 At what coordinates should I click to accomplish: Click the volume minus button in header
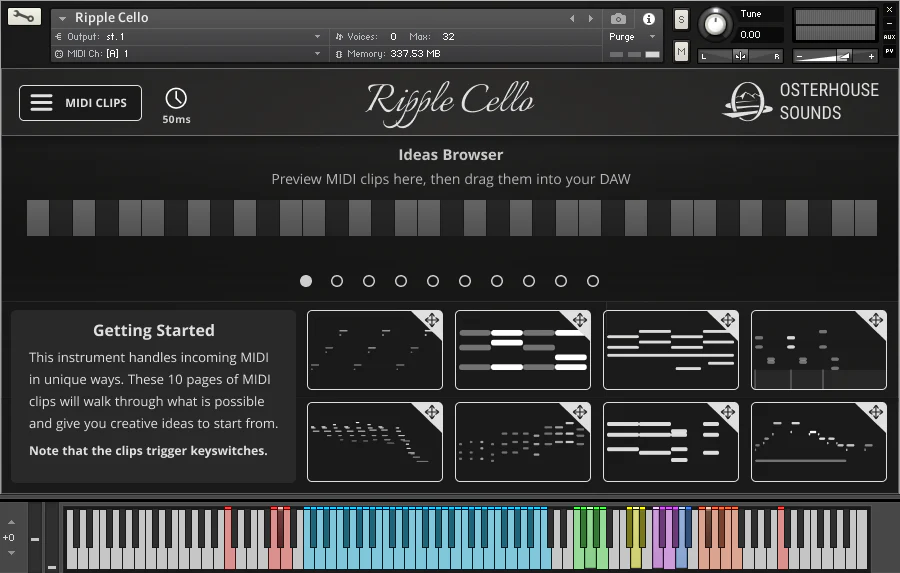pos(799,56)
